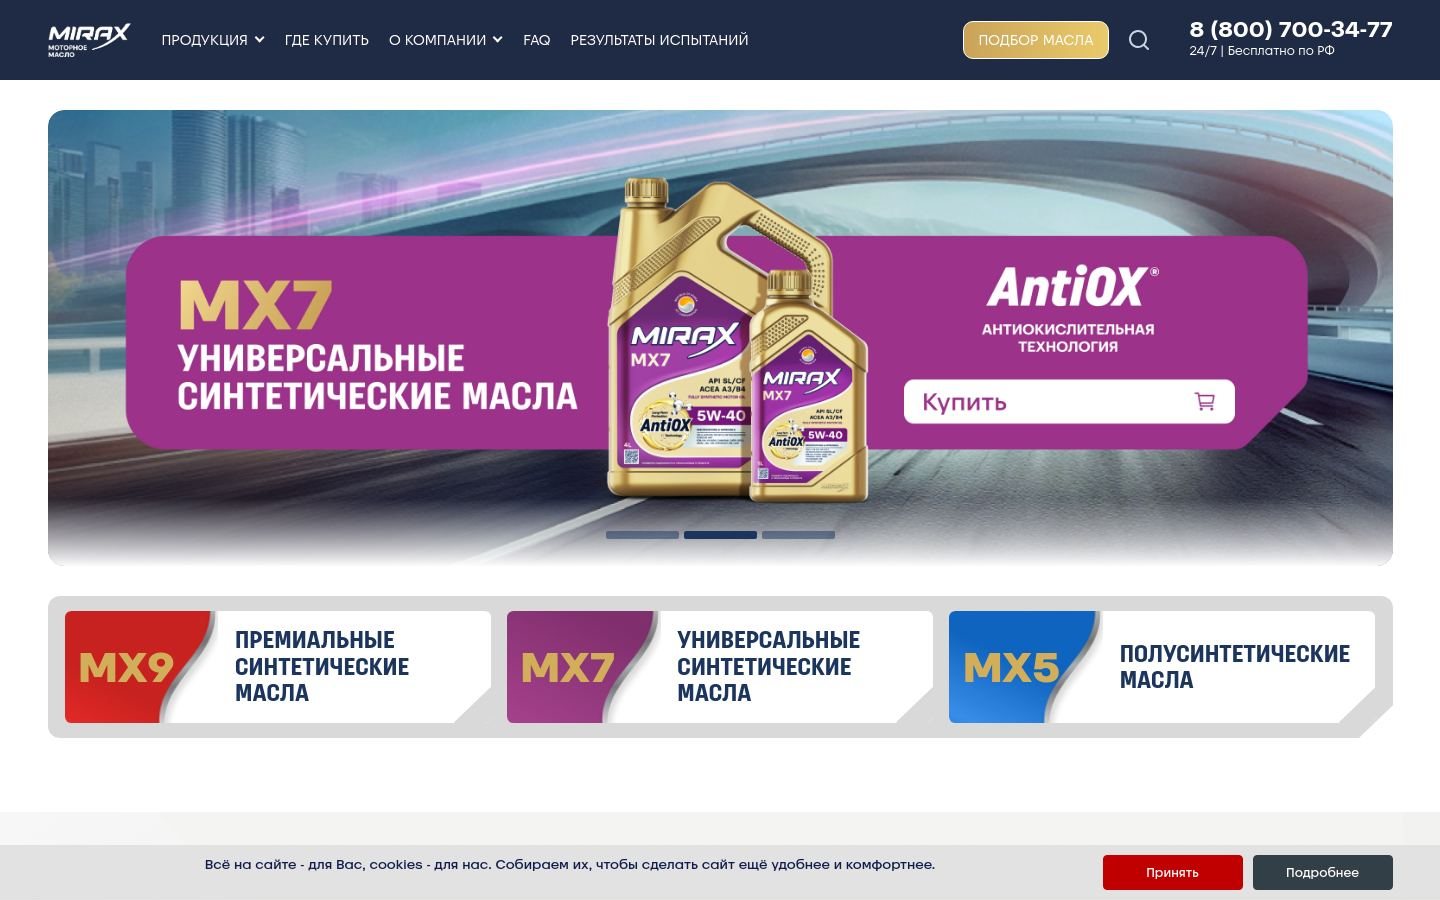The image size is (1440, 900).
Task: Select the first carousel slide indicator
Action: coord(642,535)
